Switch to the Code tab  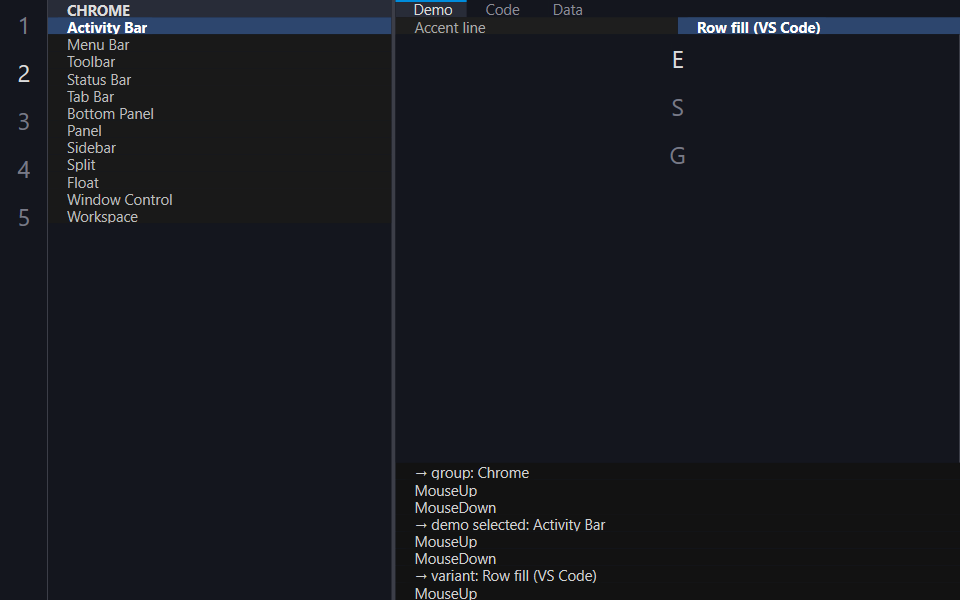[503, 9]
